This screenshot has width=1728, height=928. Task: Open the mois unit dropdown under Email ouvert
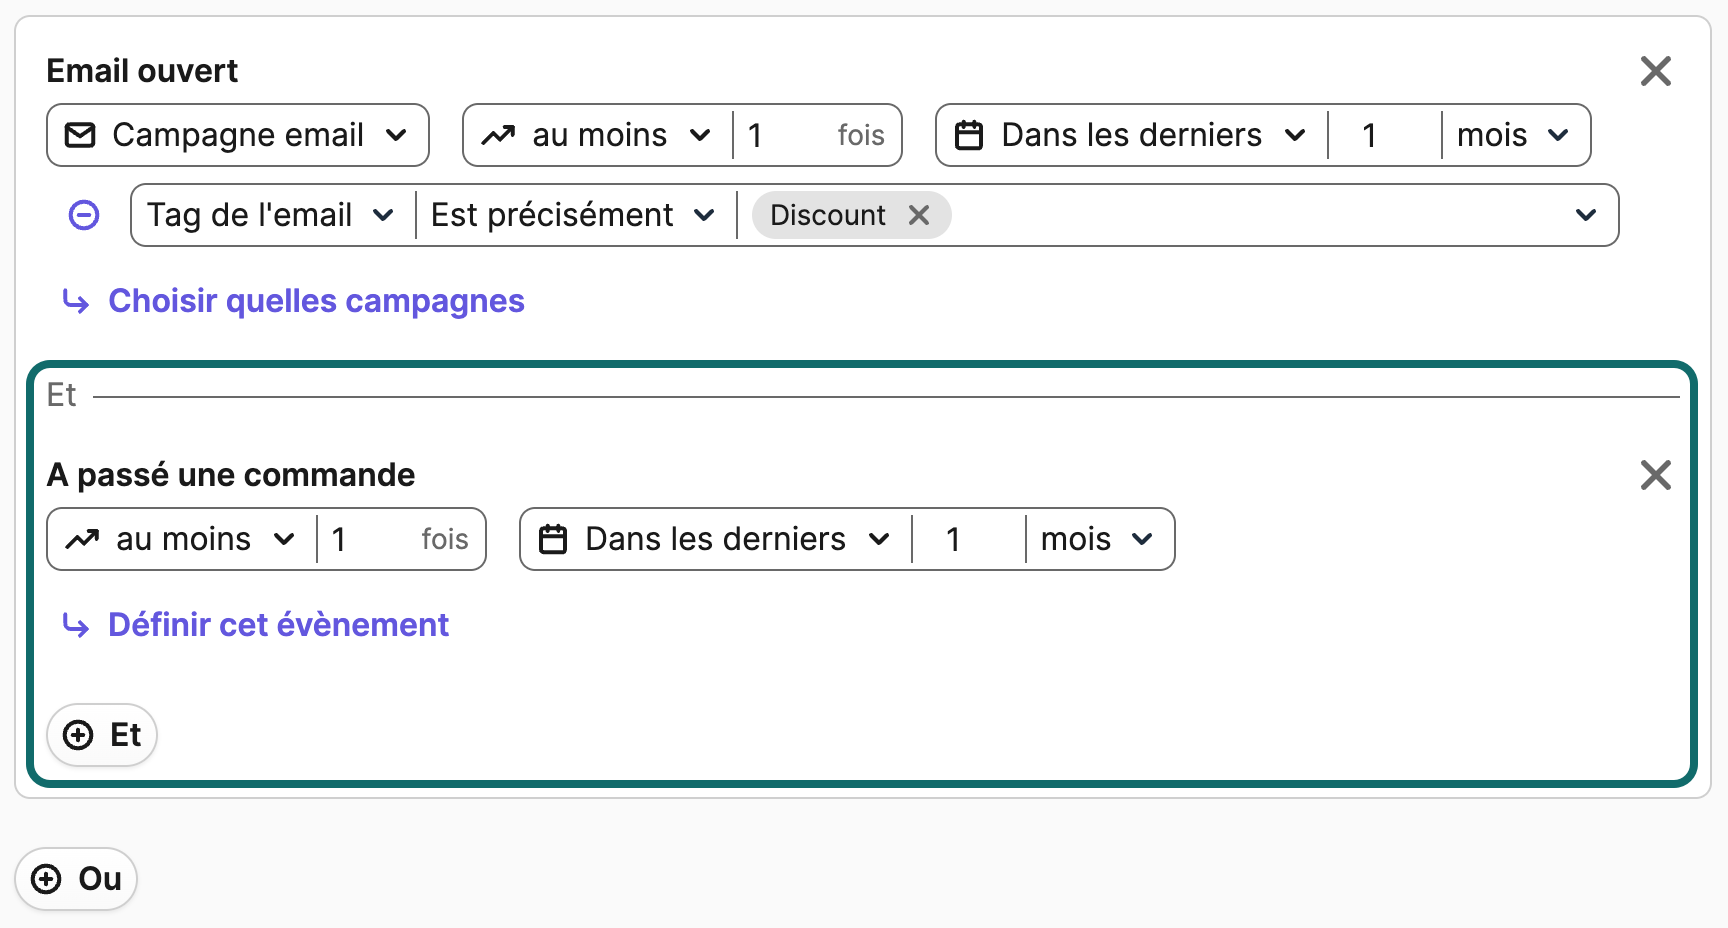pyautogui.click(x=1515, y=135)
